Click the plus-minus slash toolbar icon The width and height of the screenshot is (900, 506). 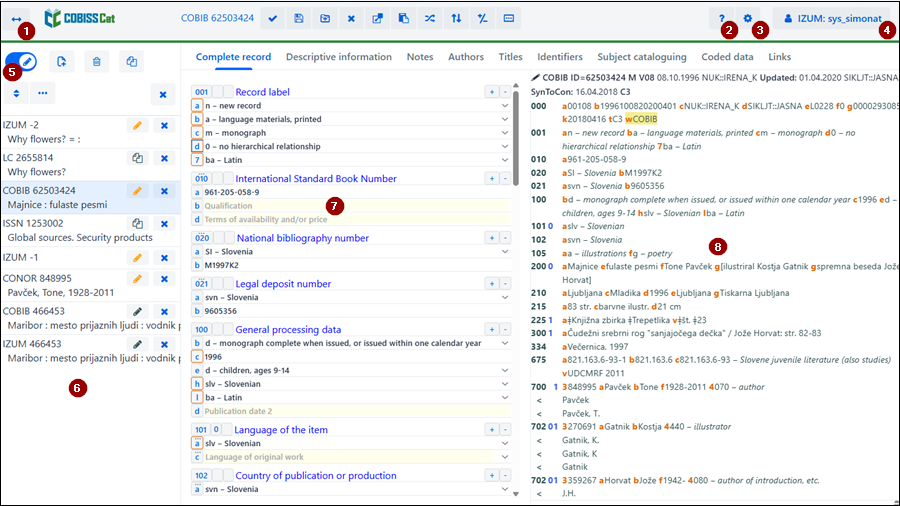[x=482, y=18]
